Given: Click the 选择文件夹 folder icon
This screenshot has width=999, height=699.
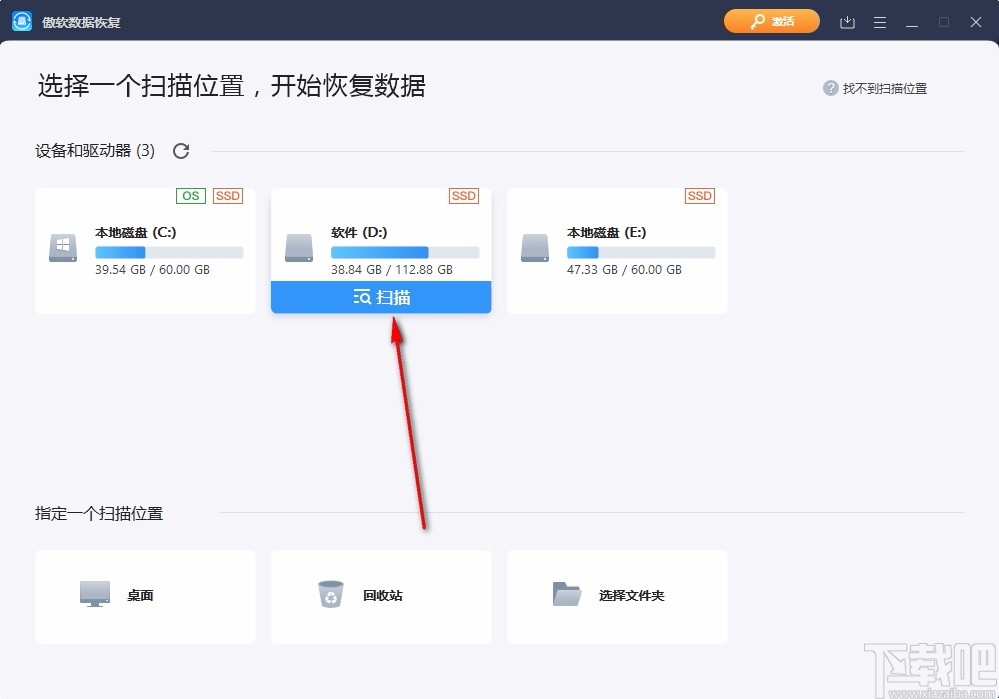Looking at the screenshot, I should tap(567, 592).
